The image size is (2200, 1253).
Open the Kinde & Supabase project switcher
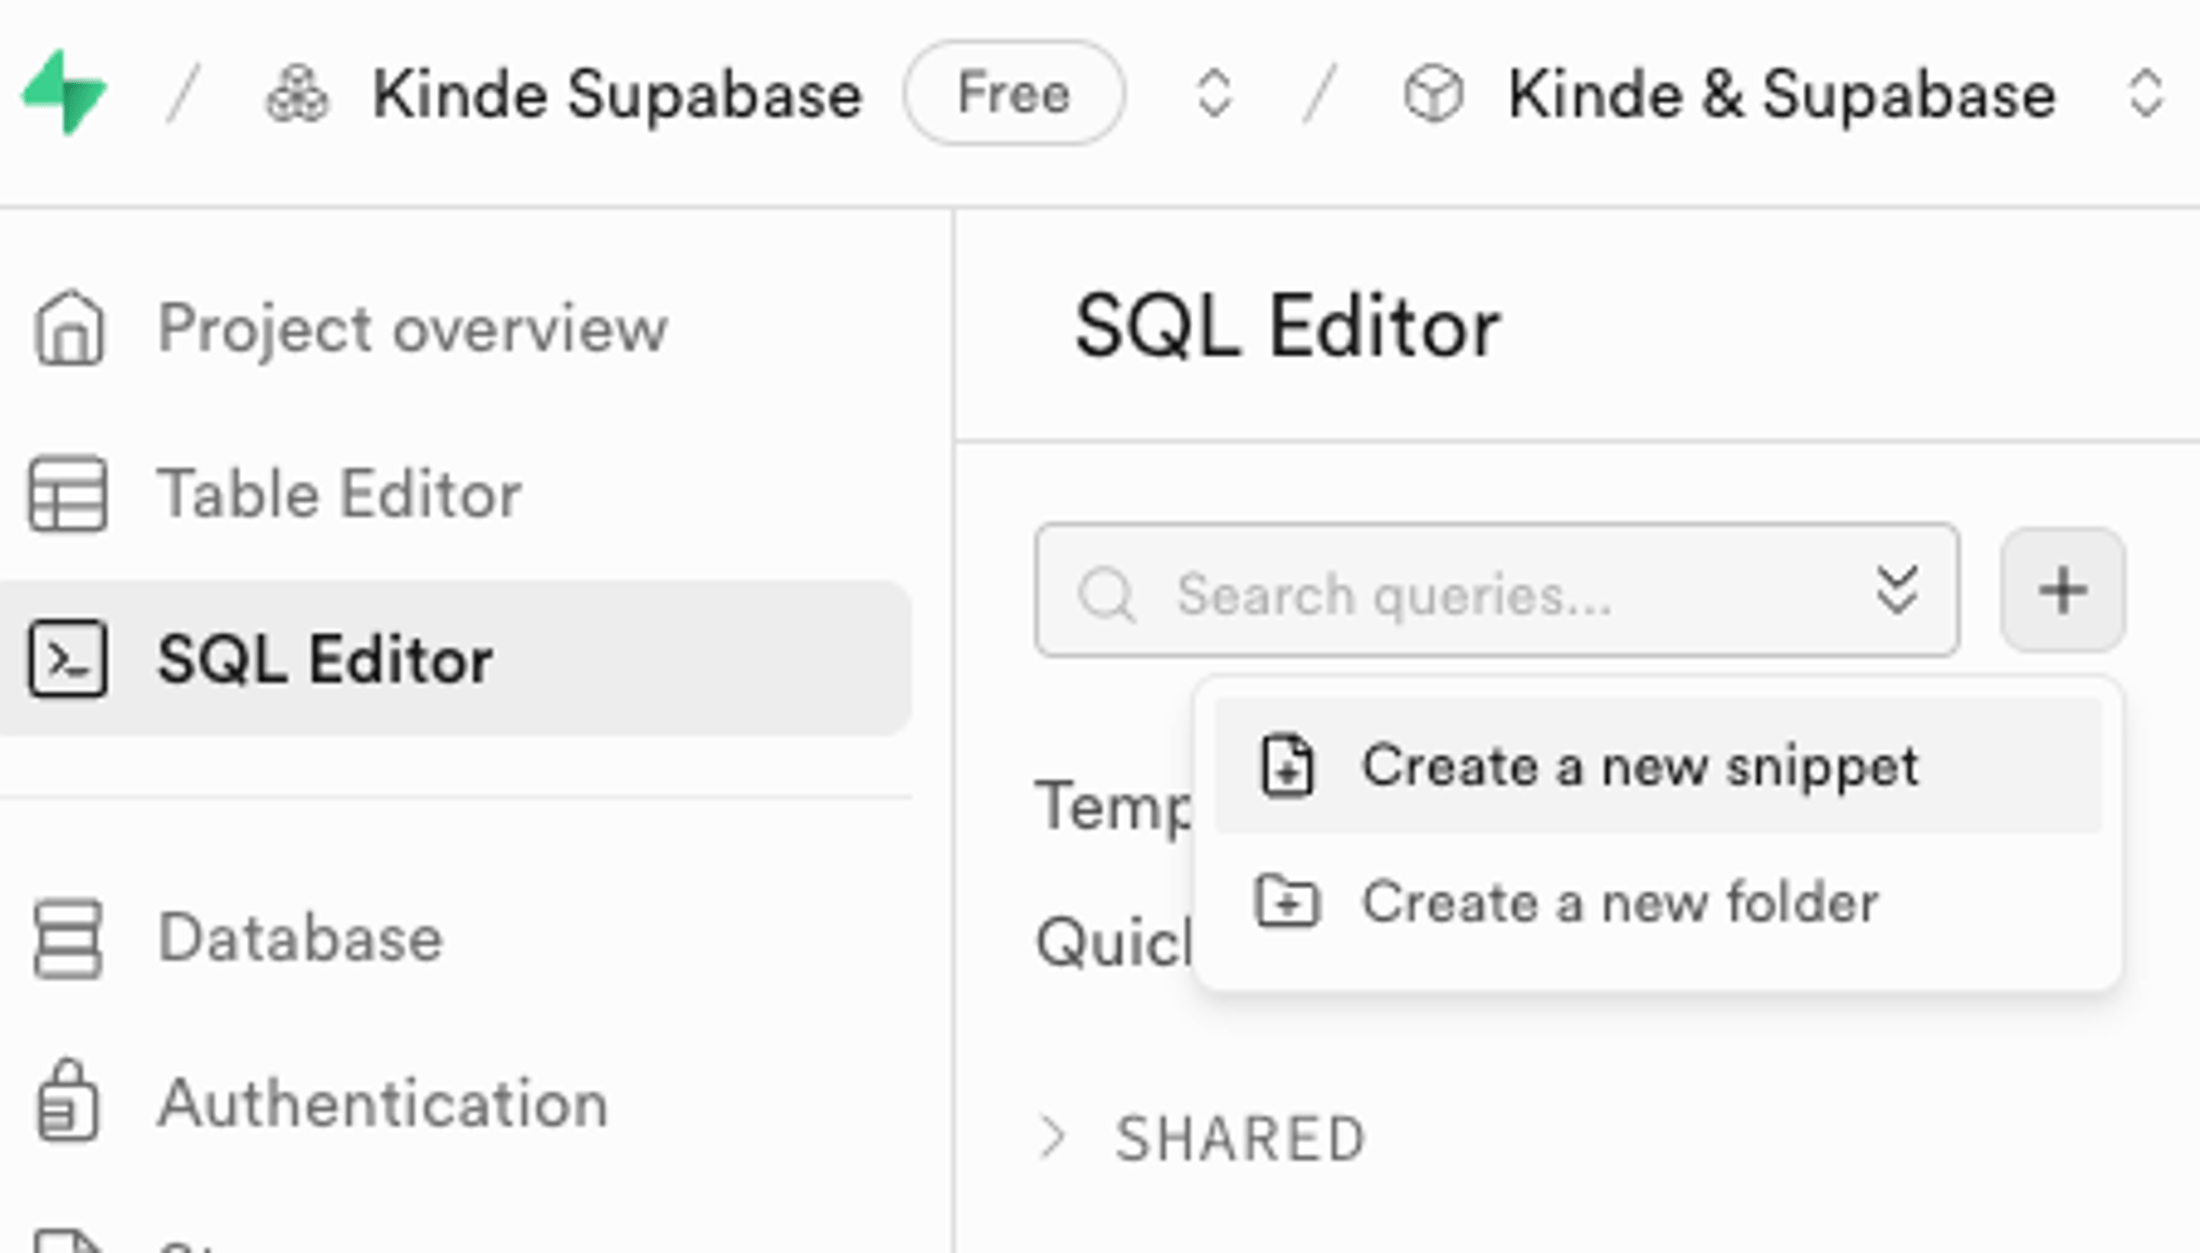click(x=2145, y=94)
